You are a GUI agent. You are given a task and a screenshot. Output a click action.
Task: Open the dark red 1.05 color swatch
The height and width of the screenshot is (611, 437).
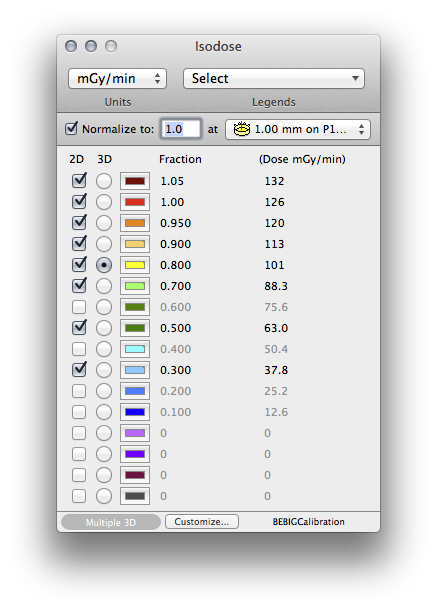click(135, 181)
